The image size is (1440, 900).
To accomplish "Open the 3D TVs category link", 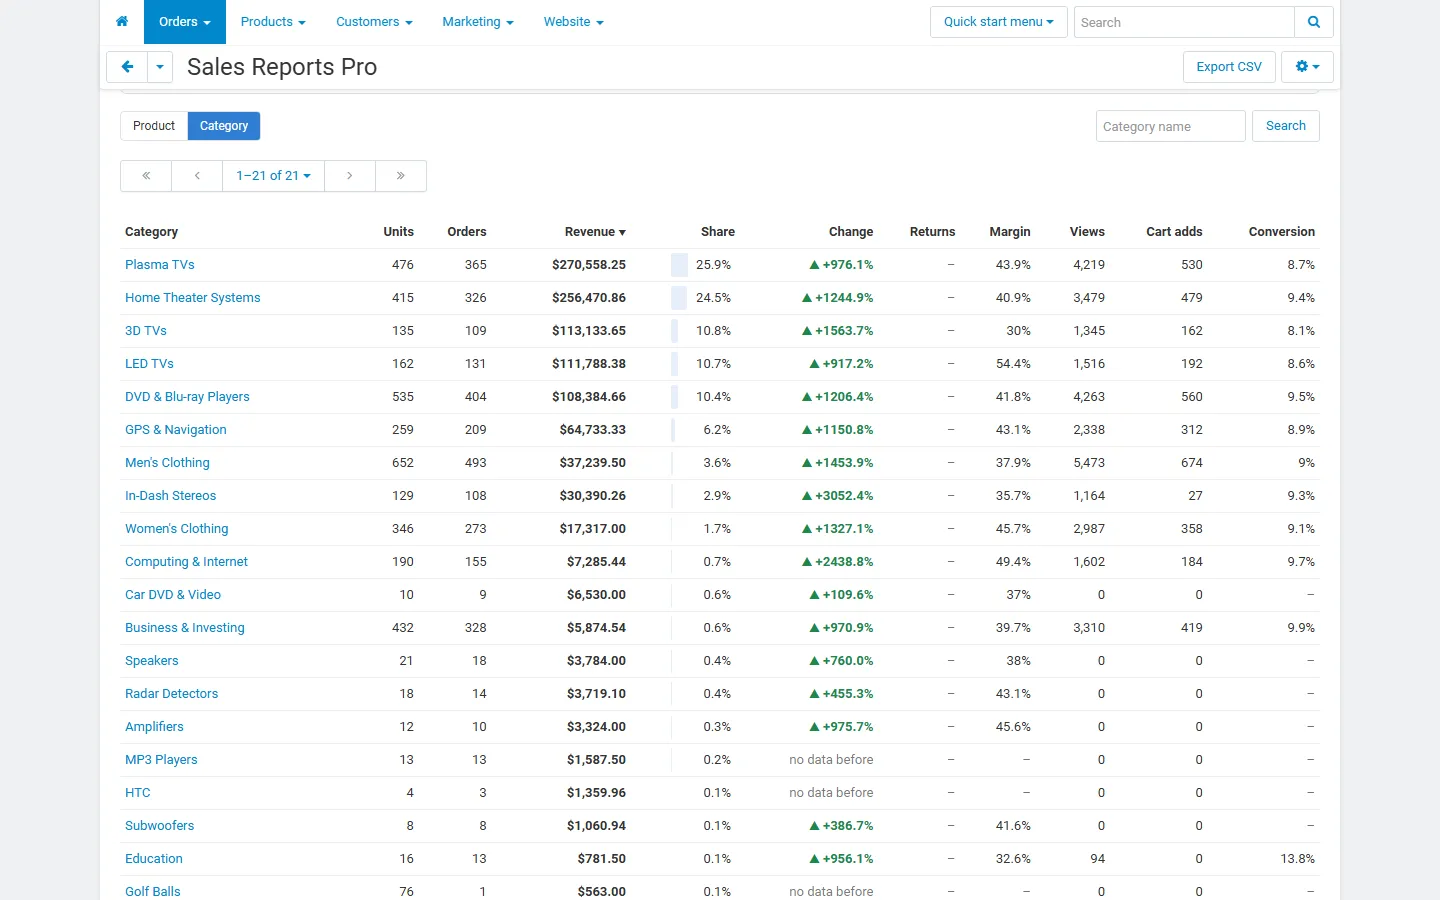I will (x=146, y=331).
